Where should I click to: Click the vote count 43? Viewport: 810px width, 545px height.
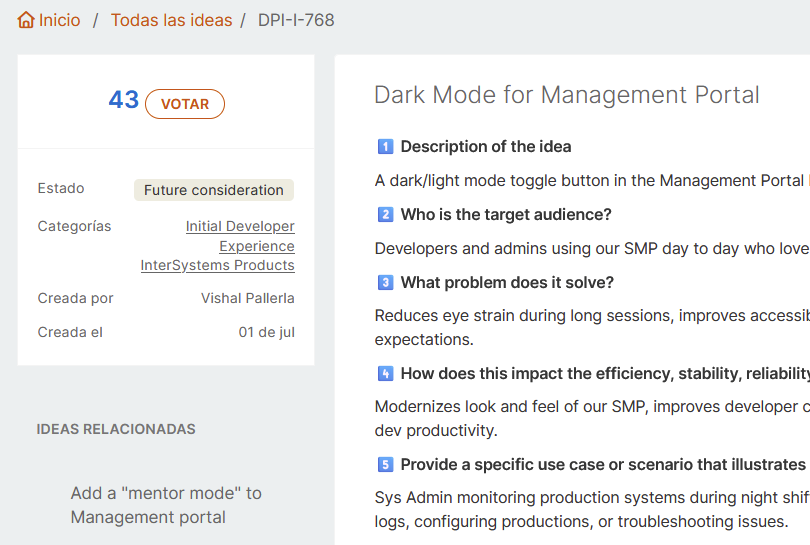pyautogui.click(x=124, y=100)
